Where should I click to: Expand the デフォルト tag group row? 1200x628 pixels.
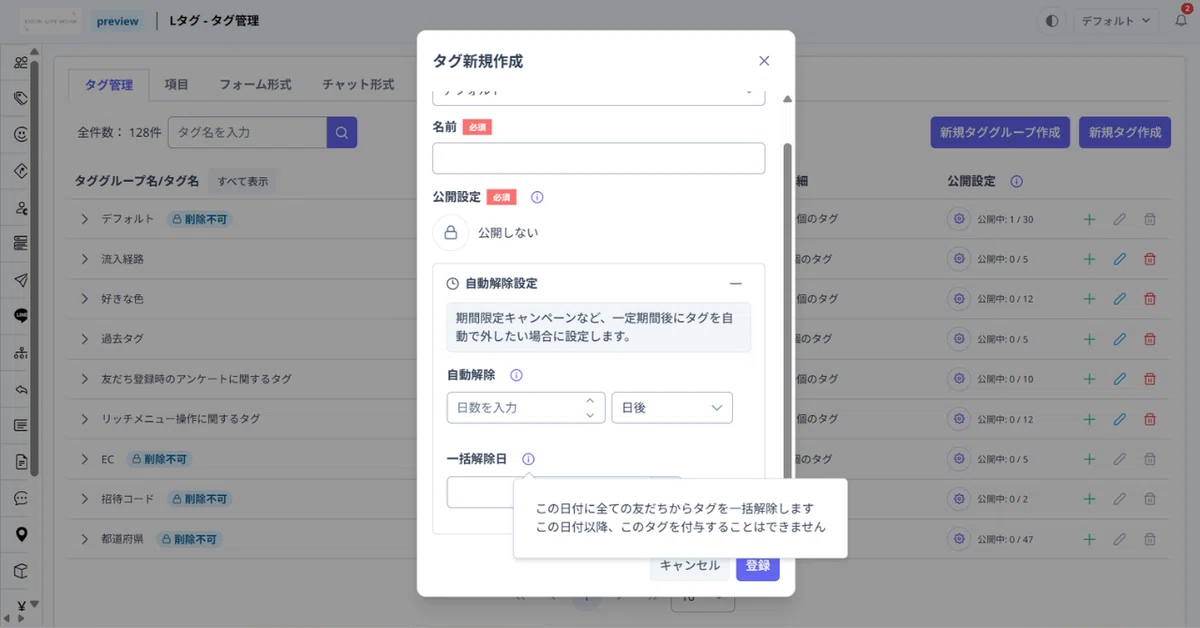(x=85, y=218)
